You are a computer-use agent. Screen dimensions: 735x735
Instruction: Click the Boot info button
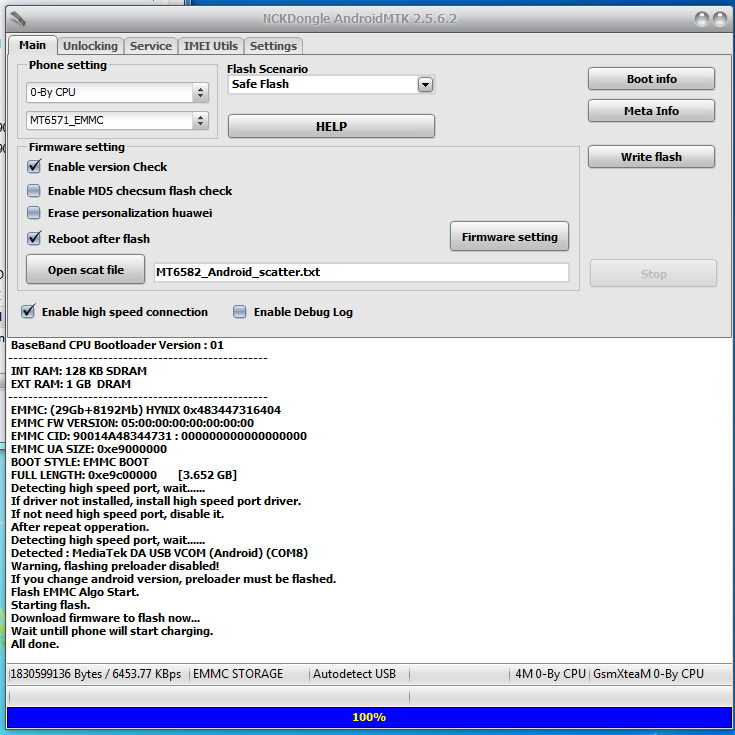click(652, 79)
